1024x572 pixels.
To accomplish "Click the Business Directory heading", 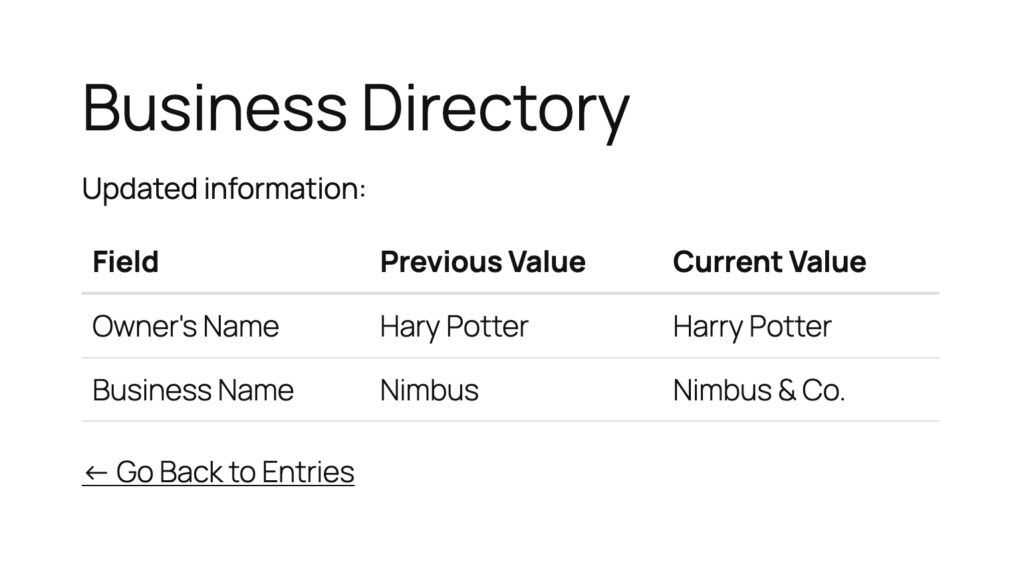I will 355,109.
